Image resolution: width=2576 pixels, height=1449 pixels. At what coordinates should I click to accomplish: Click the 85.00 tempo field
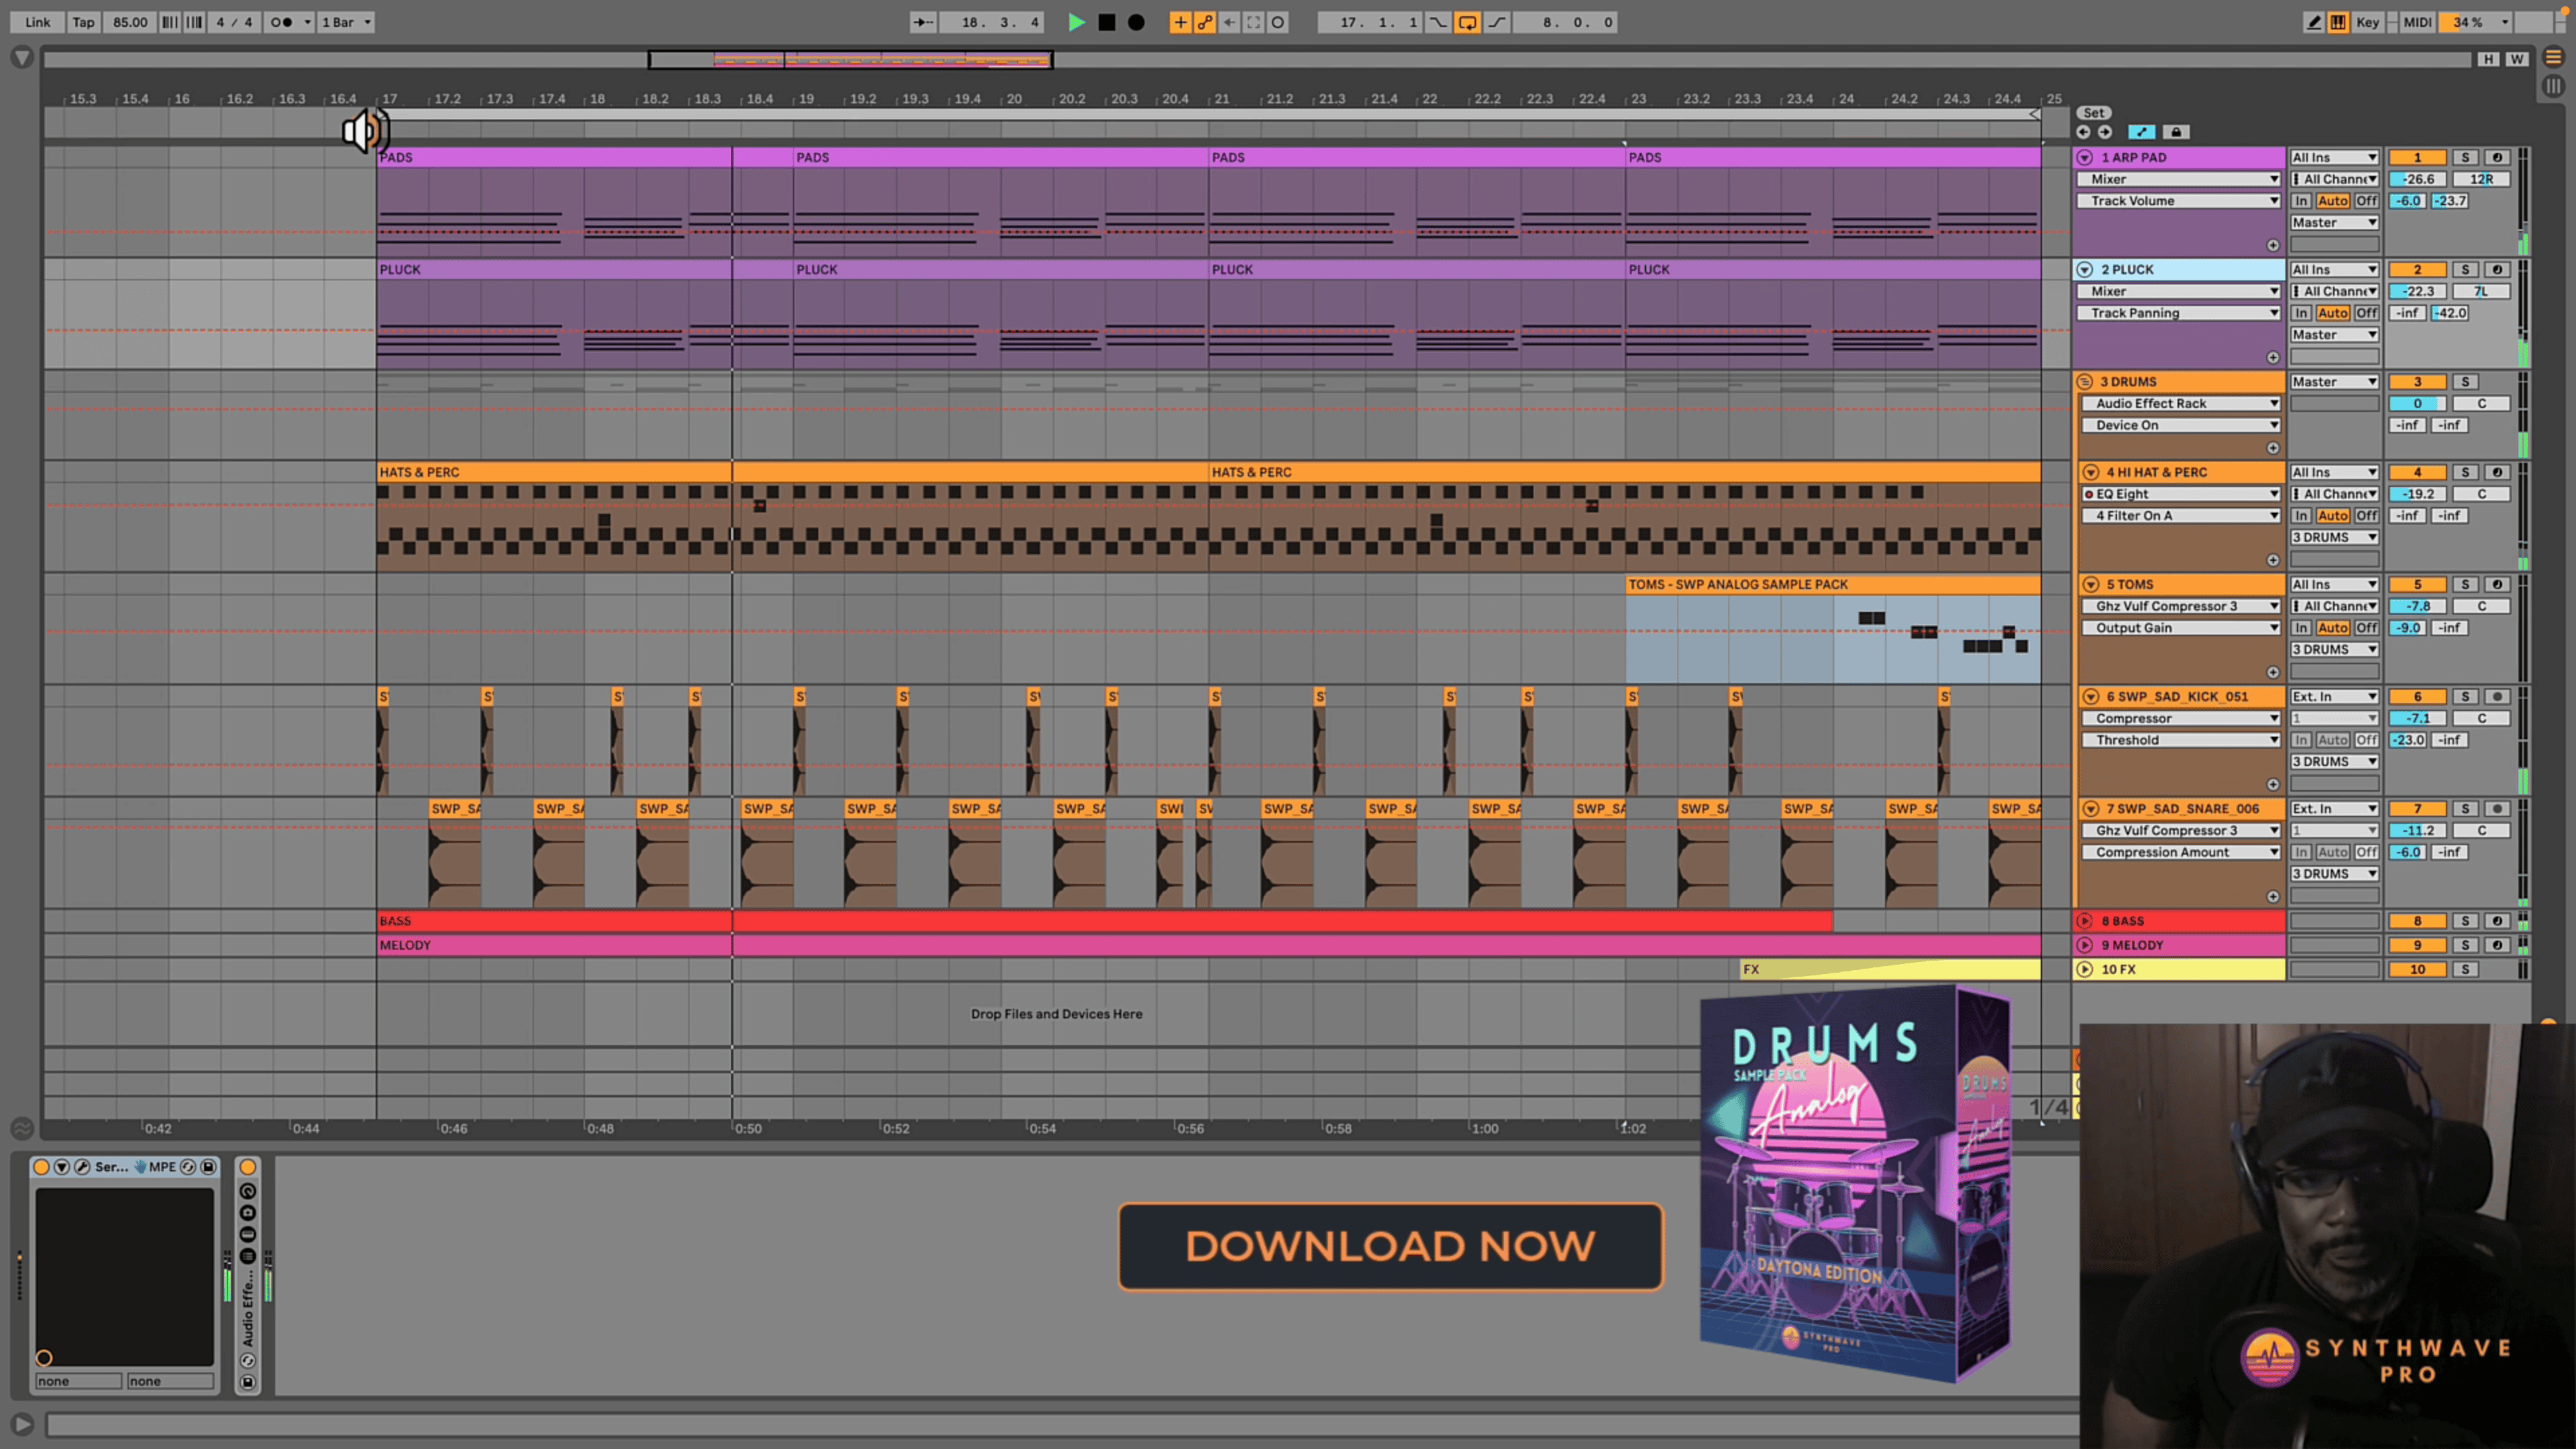129,22
